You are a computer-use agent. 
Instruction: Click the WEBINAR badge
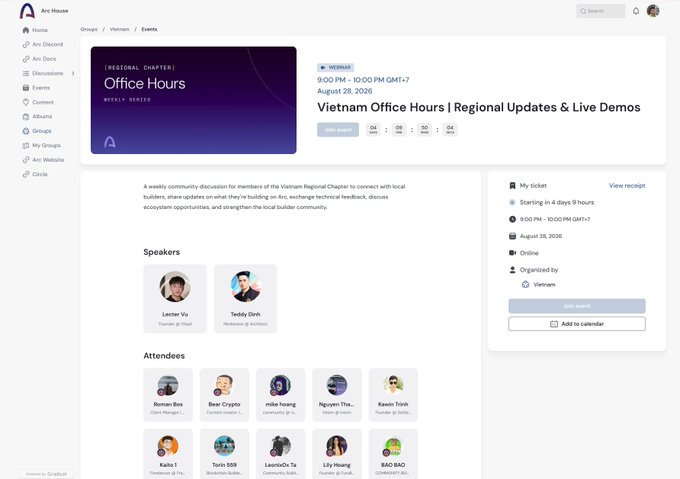point(335,67)
